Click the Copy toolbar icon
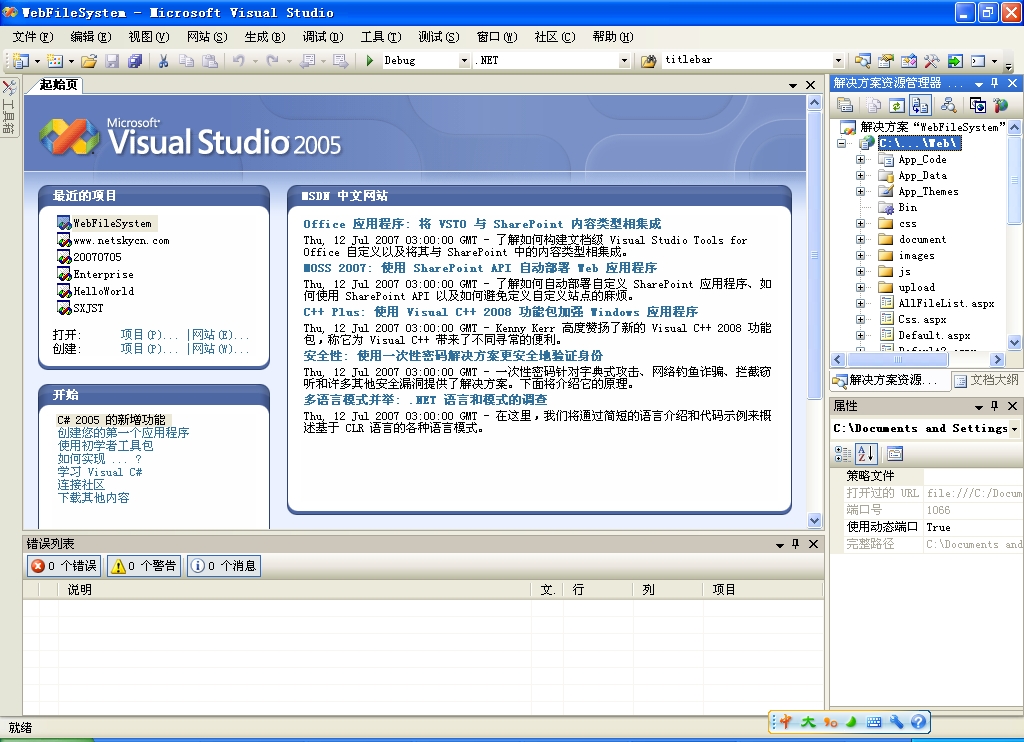Image resolution: width=1024 pixels, height=742 pixels. point(187,61)
